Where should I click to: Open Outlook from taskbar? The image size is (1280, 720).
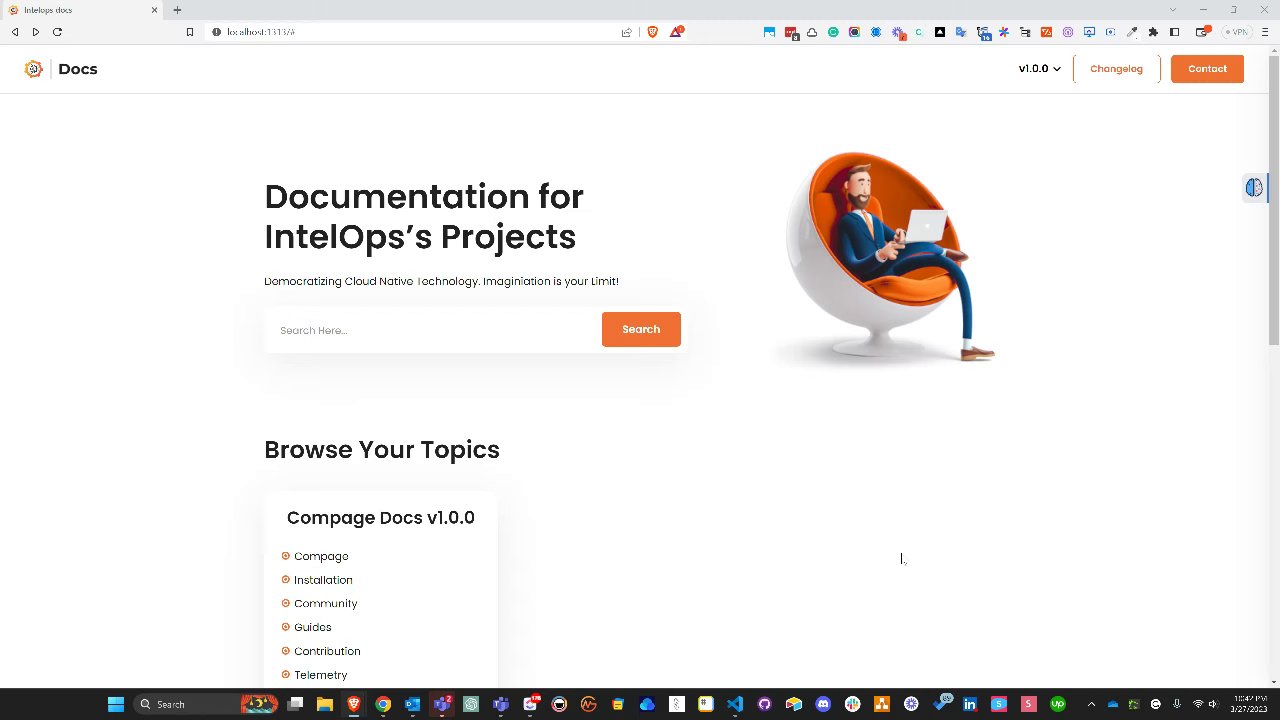tap(412, 704)
